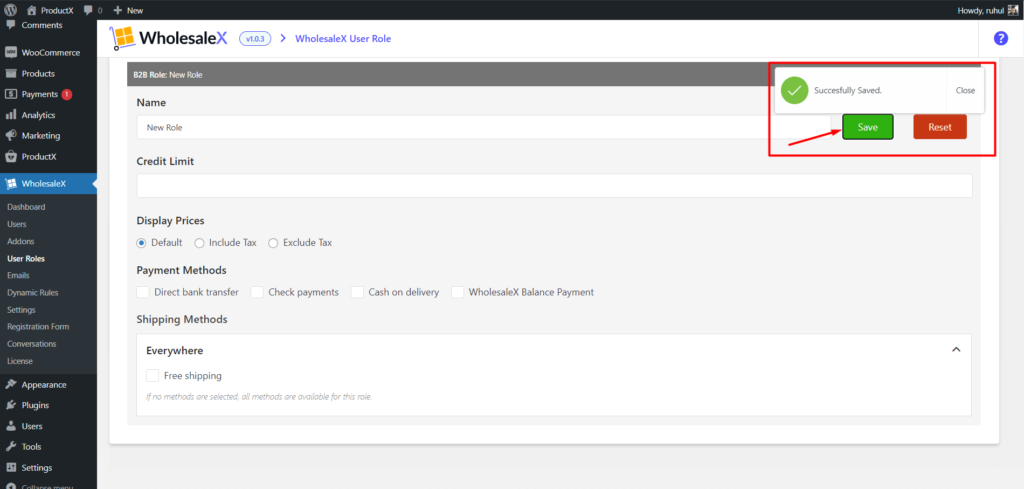Click the WholesaleX sidebar icon
This screenshot has height=489, width=1024.
[10, 183]
